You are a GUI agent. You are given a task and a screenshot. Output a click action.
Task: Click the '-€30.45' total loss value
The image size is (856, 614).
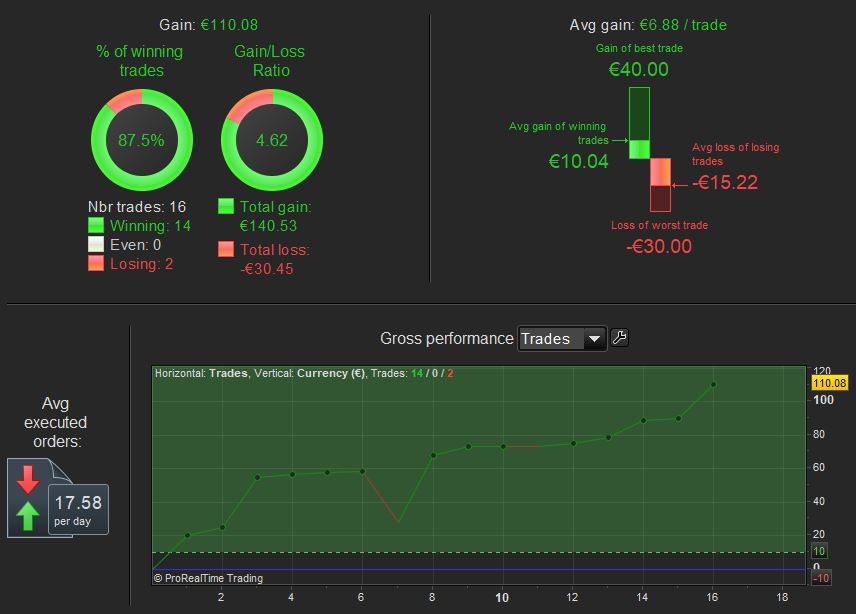tap(266, 269)
